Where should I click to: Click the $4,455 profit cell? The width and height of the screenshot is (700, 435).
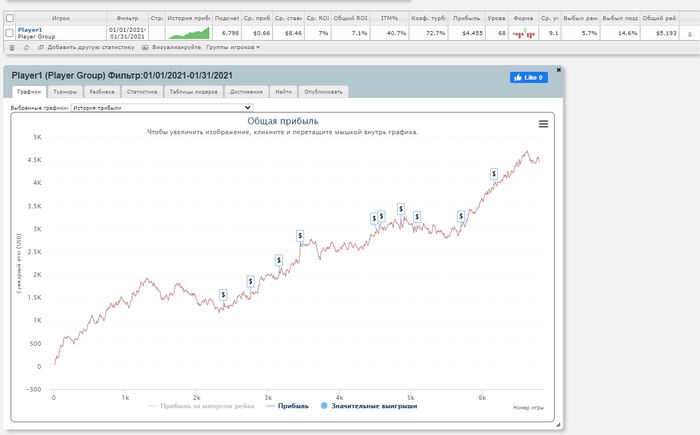click(467, 33)
